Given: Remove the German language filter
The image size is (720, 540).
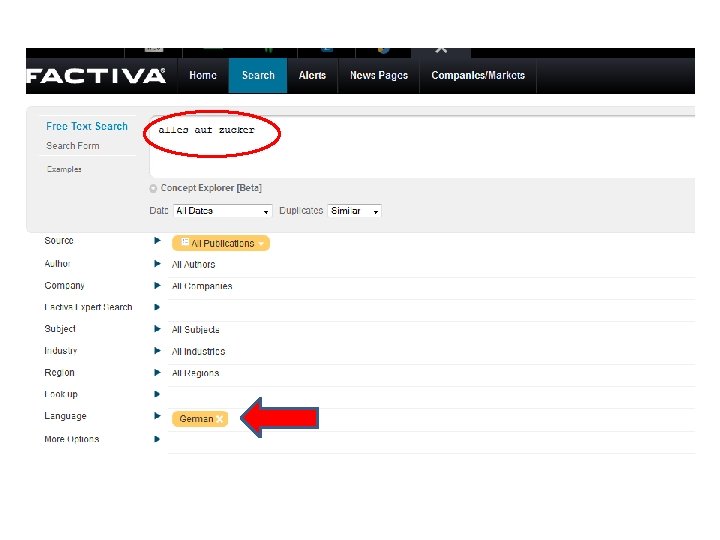Looking at the screenshot, I should click(219, 419).
